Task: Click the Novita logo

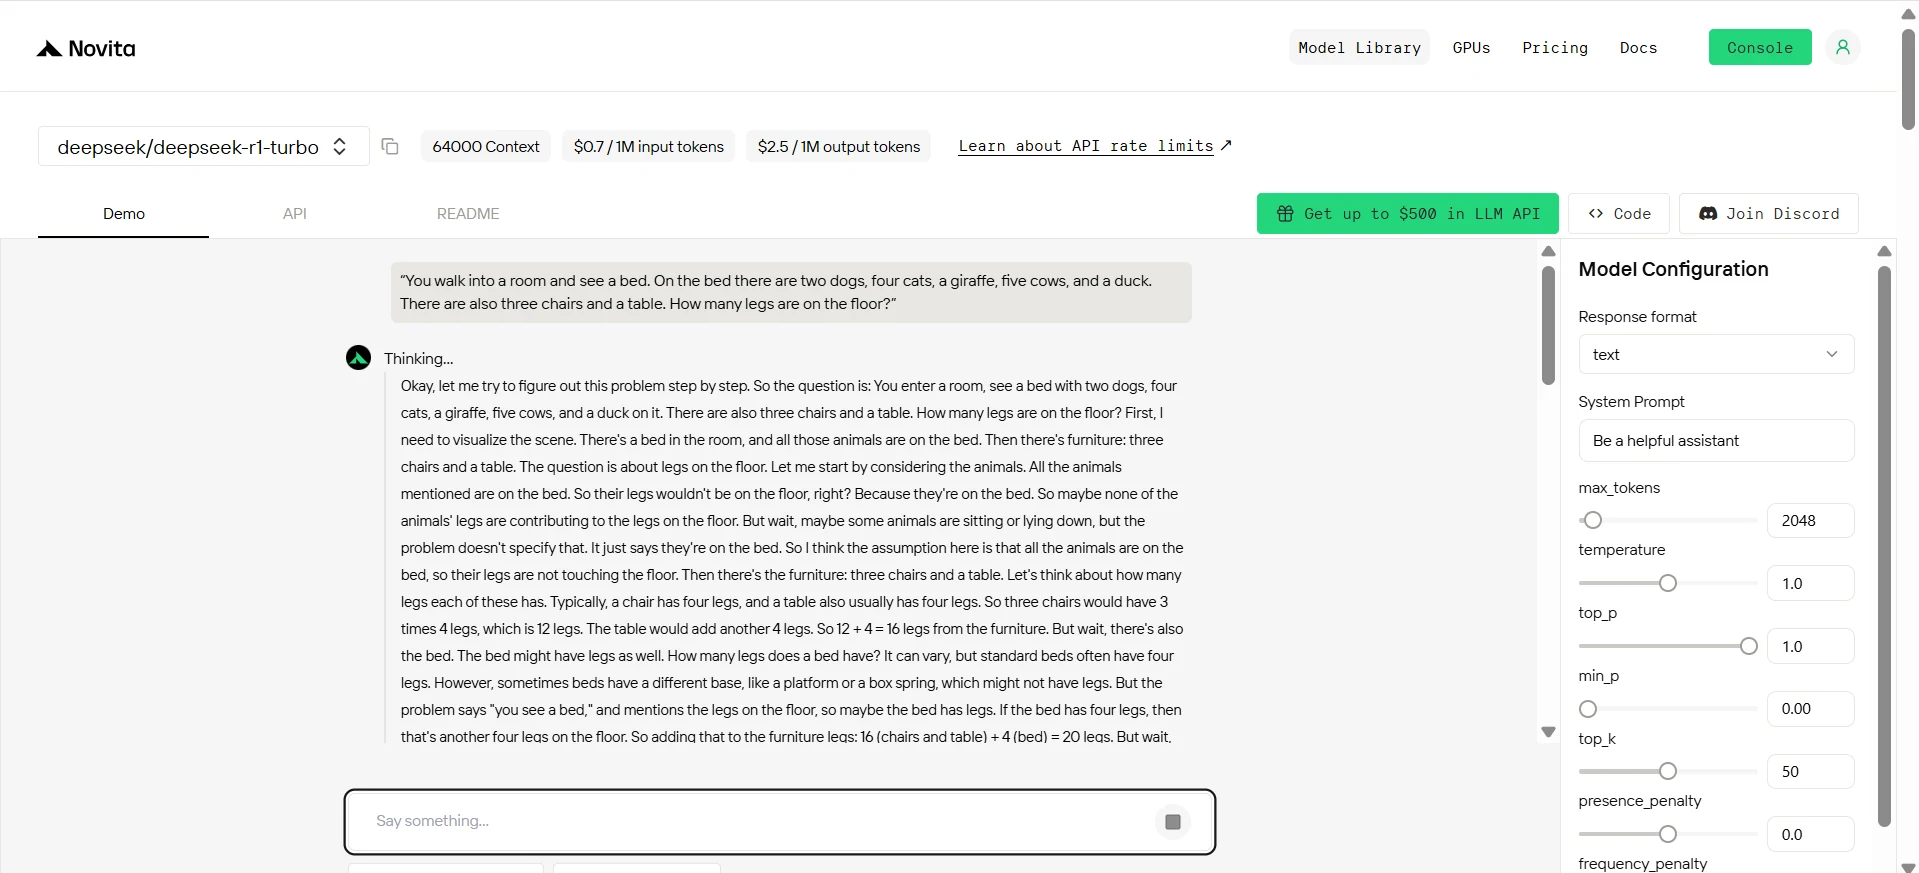Action: click(86, 48)
